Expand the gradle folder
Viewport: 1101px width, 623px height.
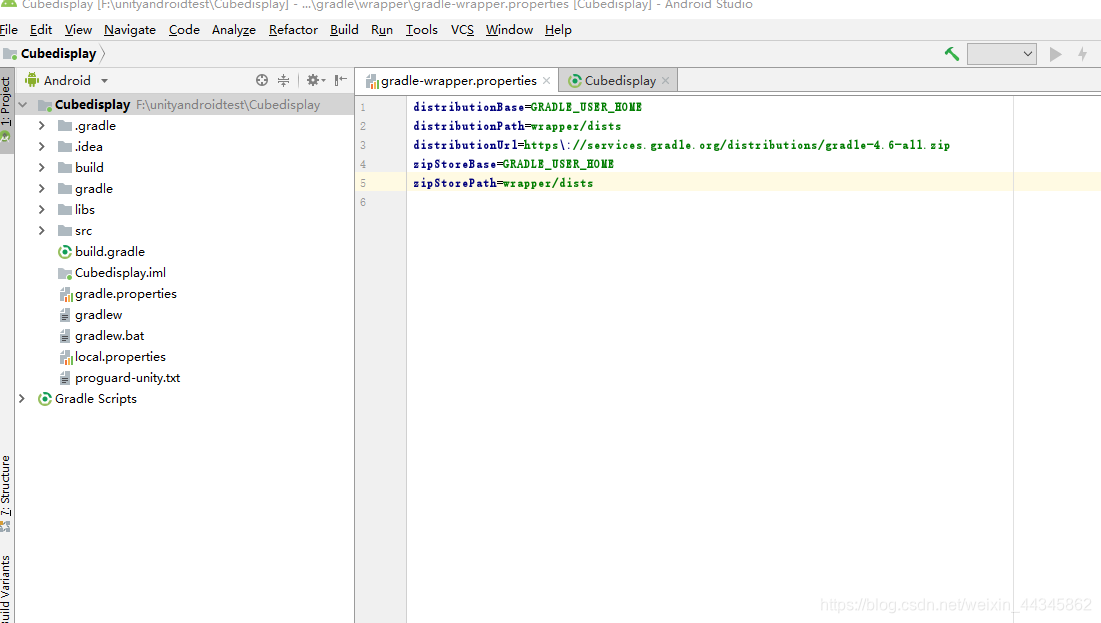(41, 189)
